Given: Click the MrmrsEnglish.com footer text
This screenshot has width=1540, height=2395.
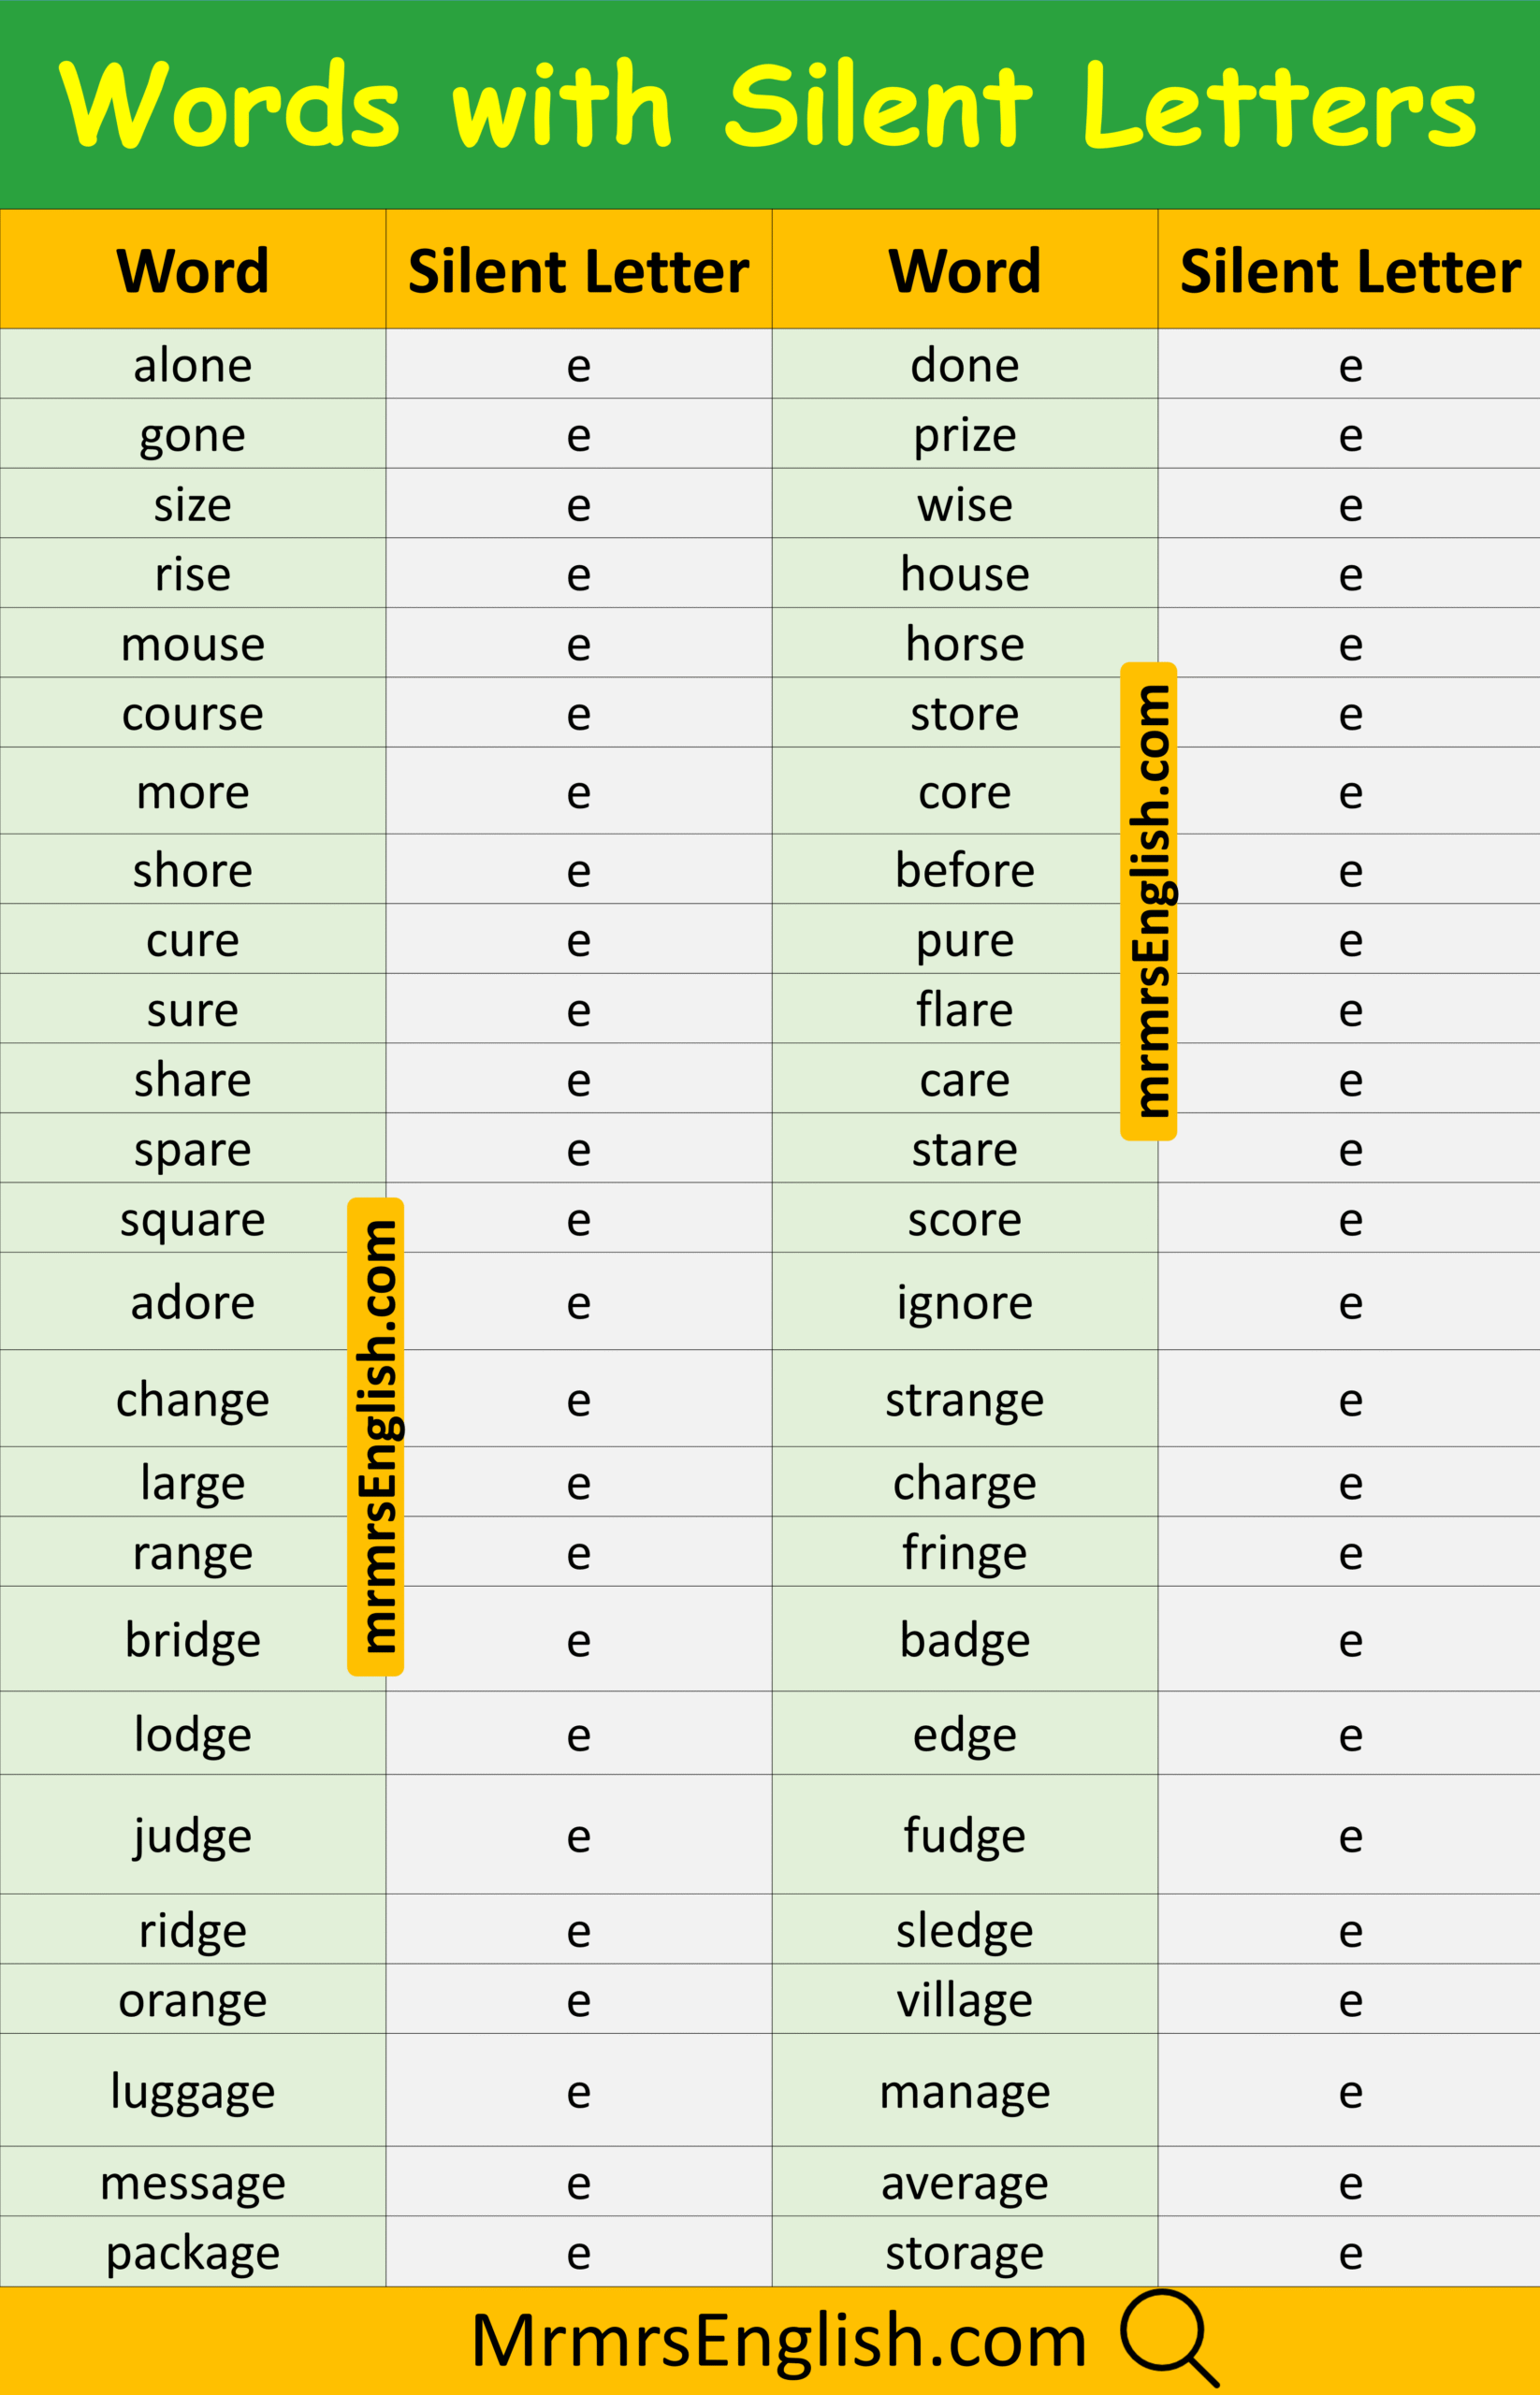Looking at the screenshot, I should (x=779, y=2342).
